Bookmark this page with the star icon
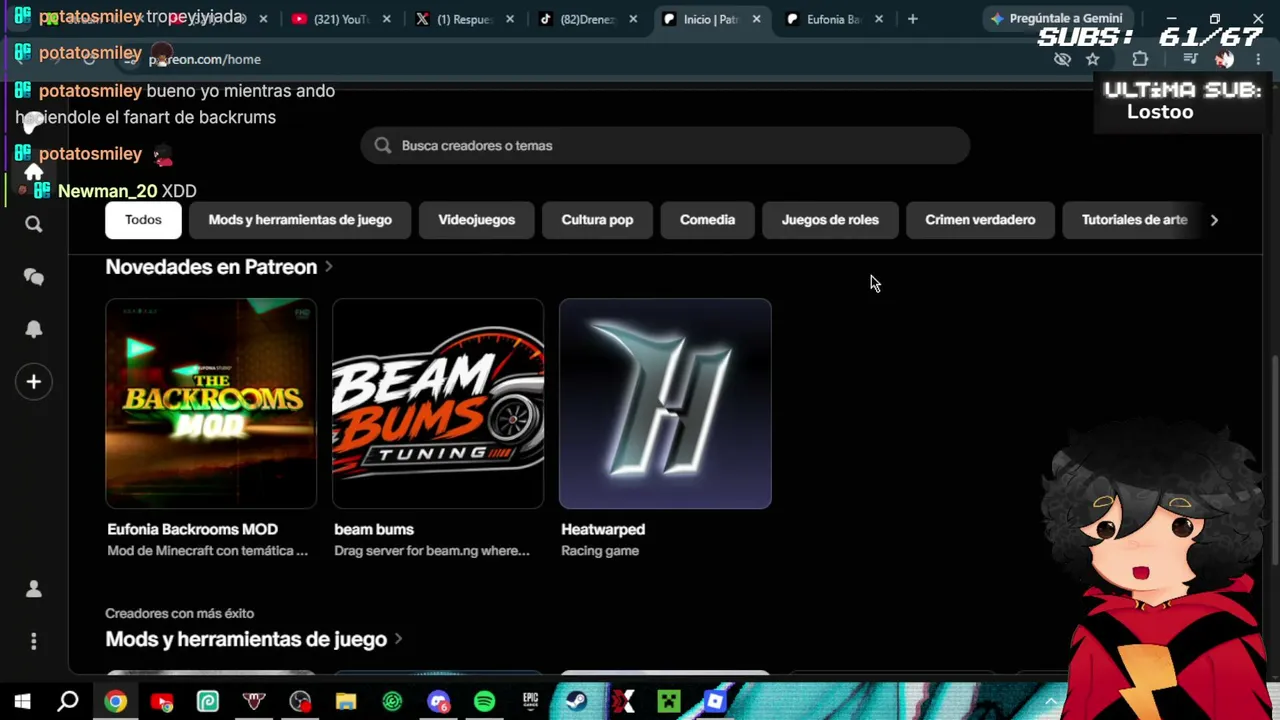The image size is (1280, 720). click(1093, 59)
